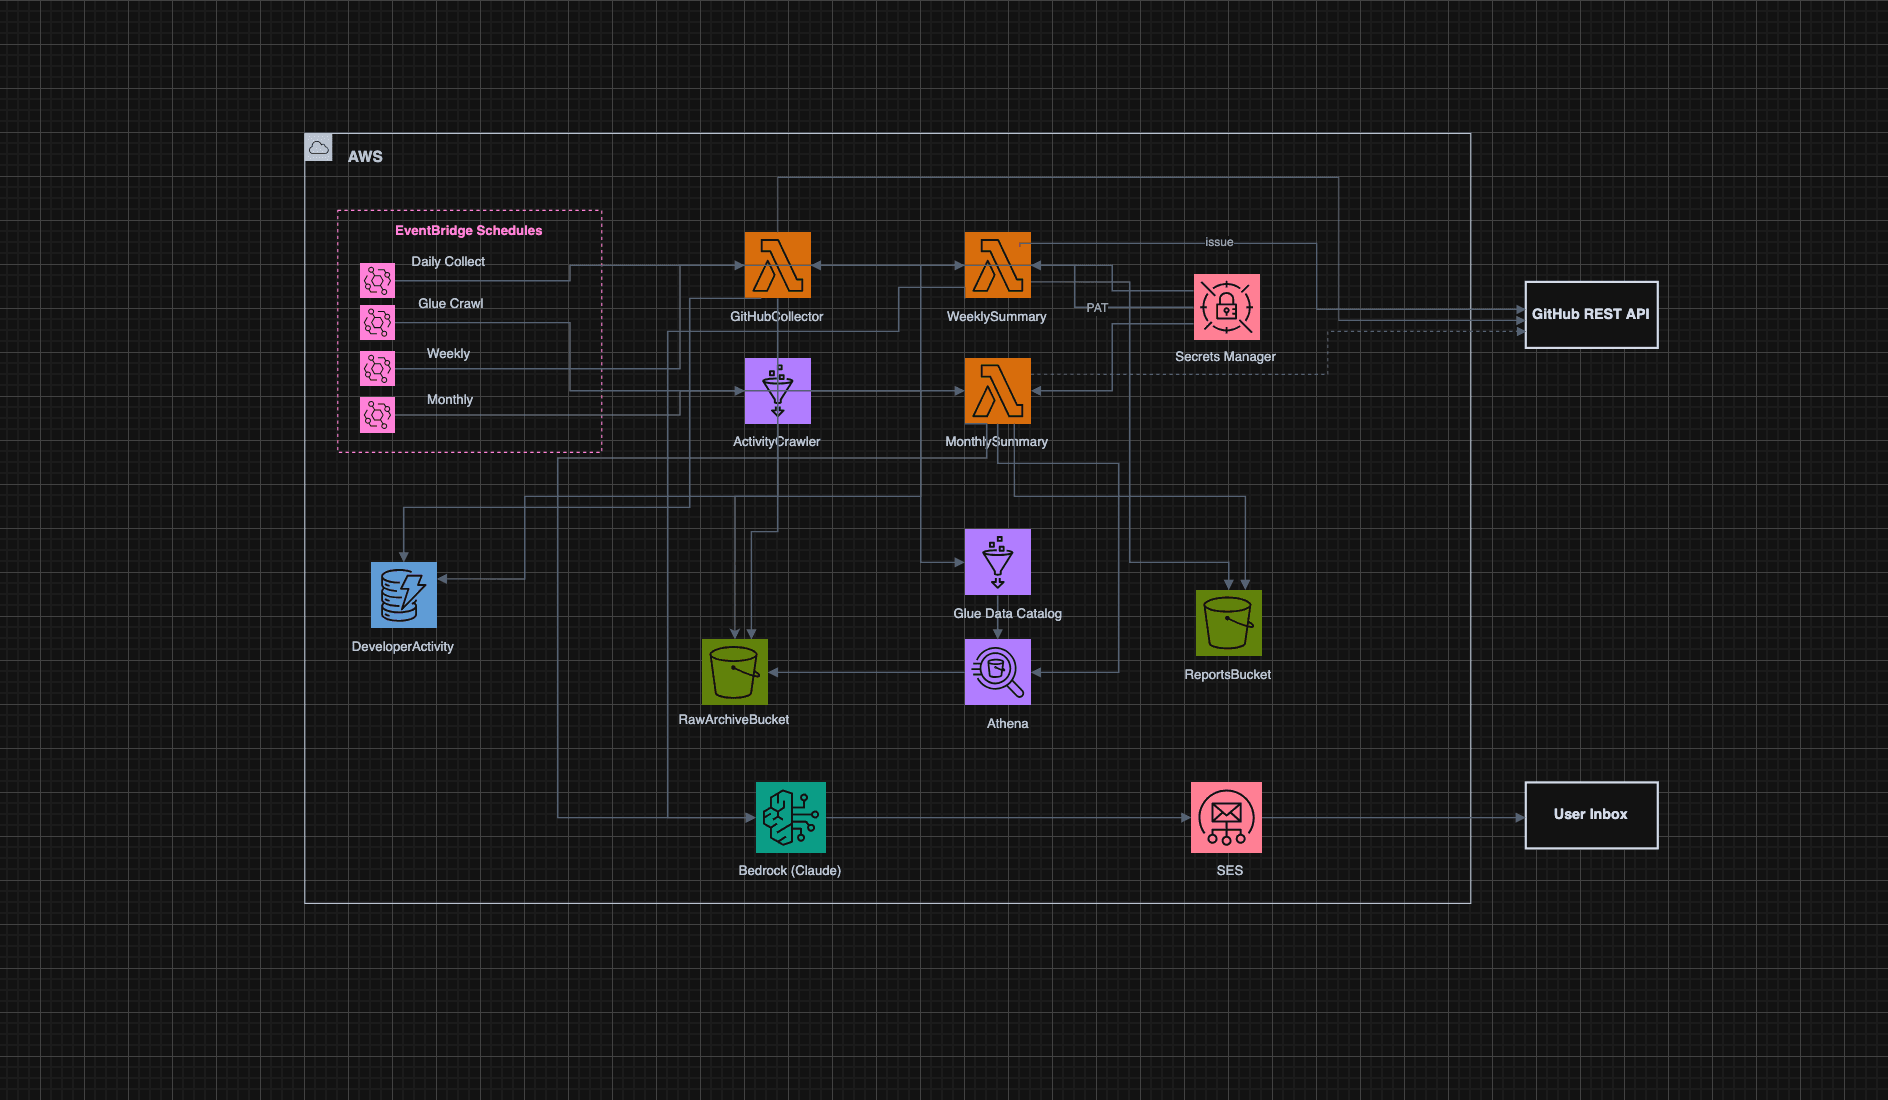The width and height of the screenshot is (1888, 1100).
Task: Select the MonthlySummary Lambda icon
Action: [997, 391]
